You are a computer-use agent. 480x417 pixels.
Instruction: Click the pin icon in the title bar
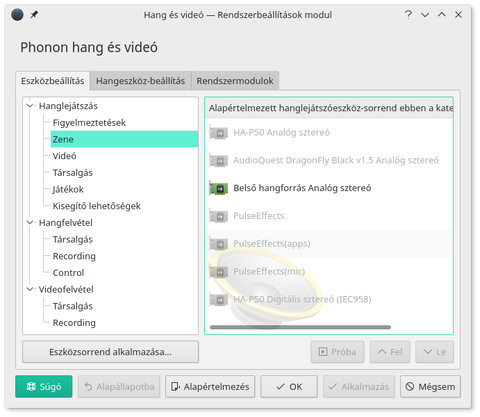click(x=34, y=15)
